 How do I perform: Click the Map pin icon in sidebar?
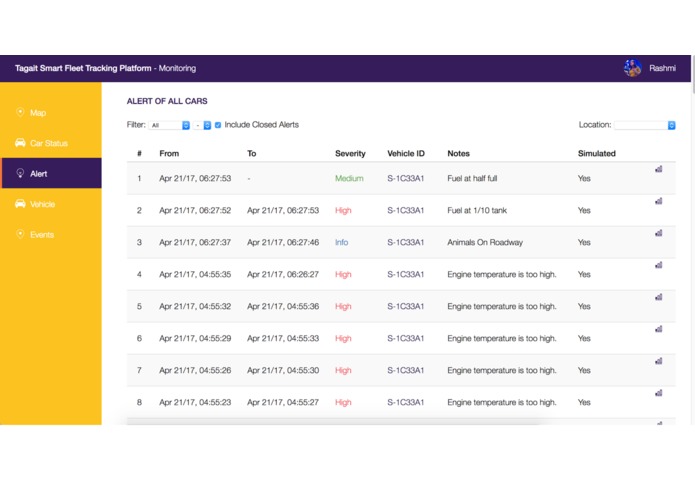20,112
